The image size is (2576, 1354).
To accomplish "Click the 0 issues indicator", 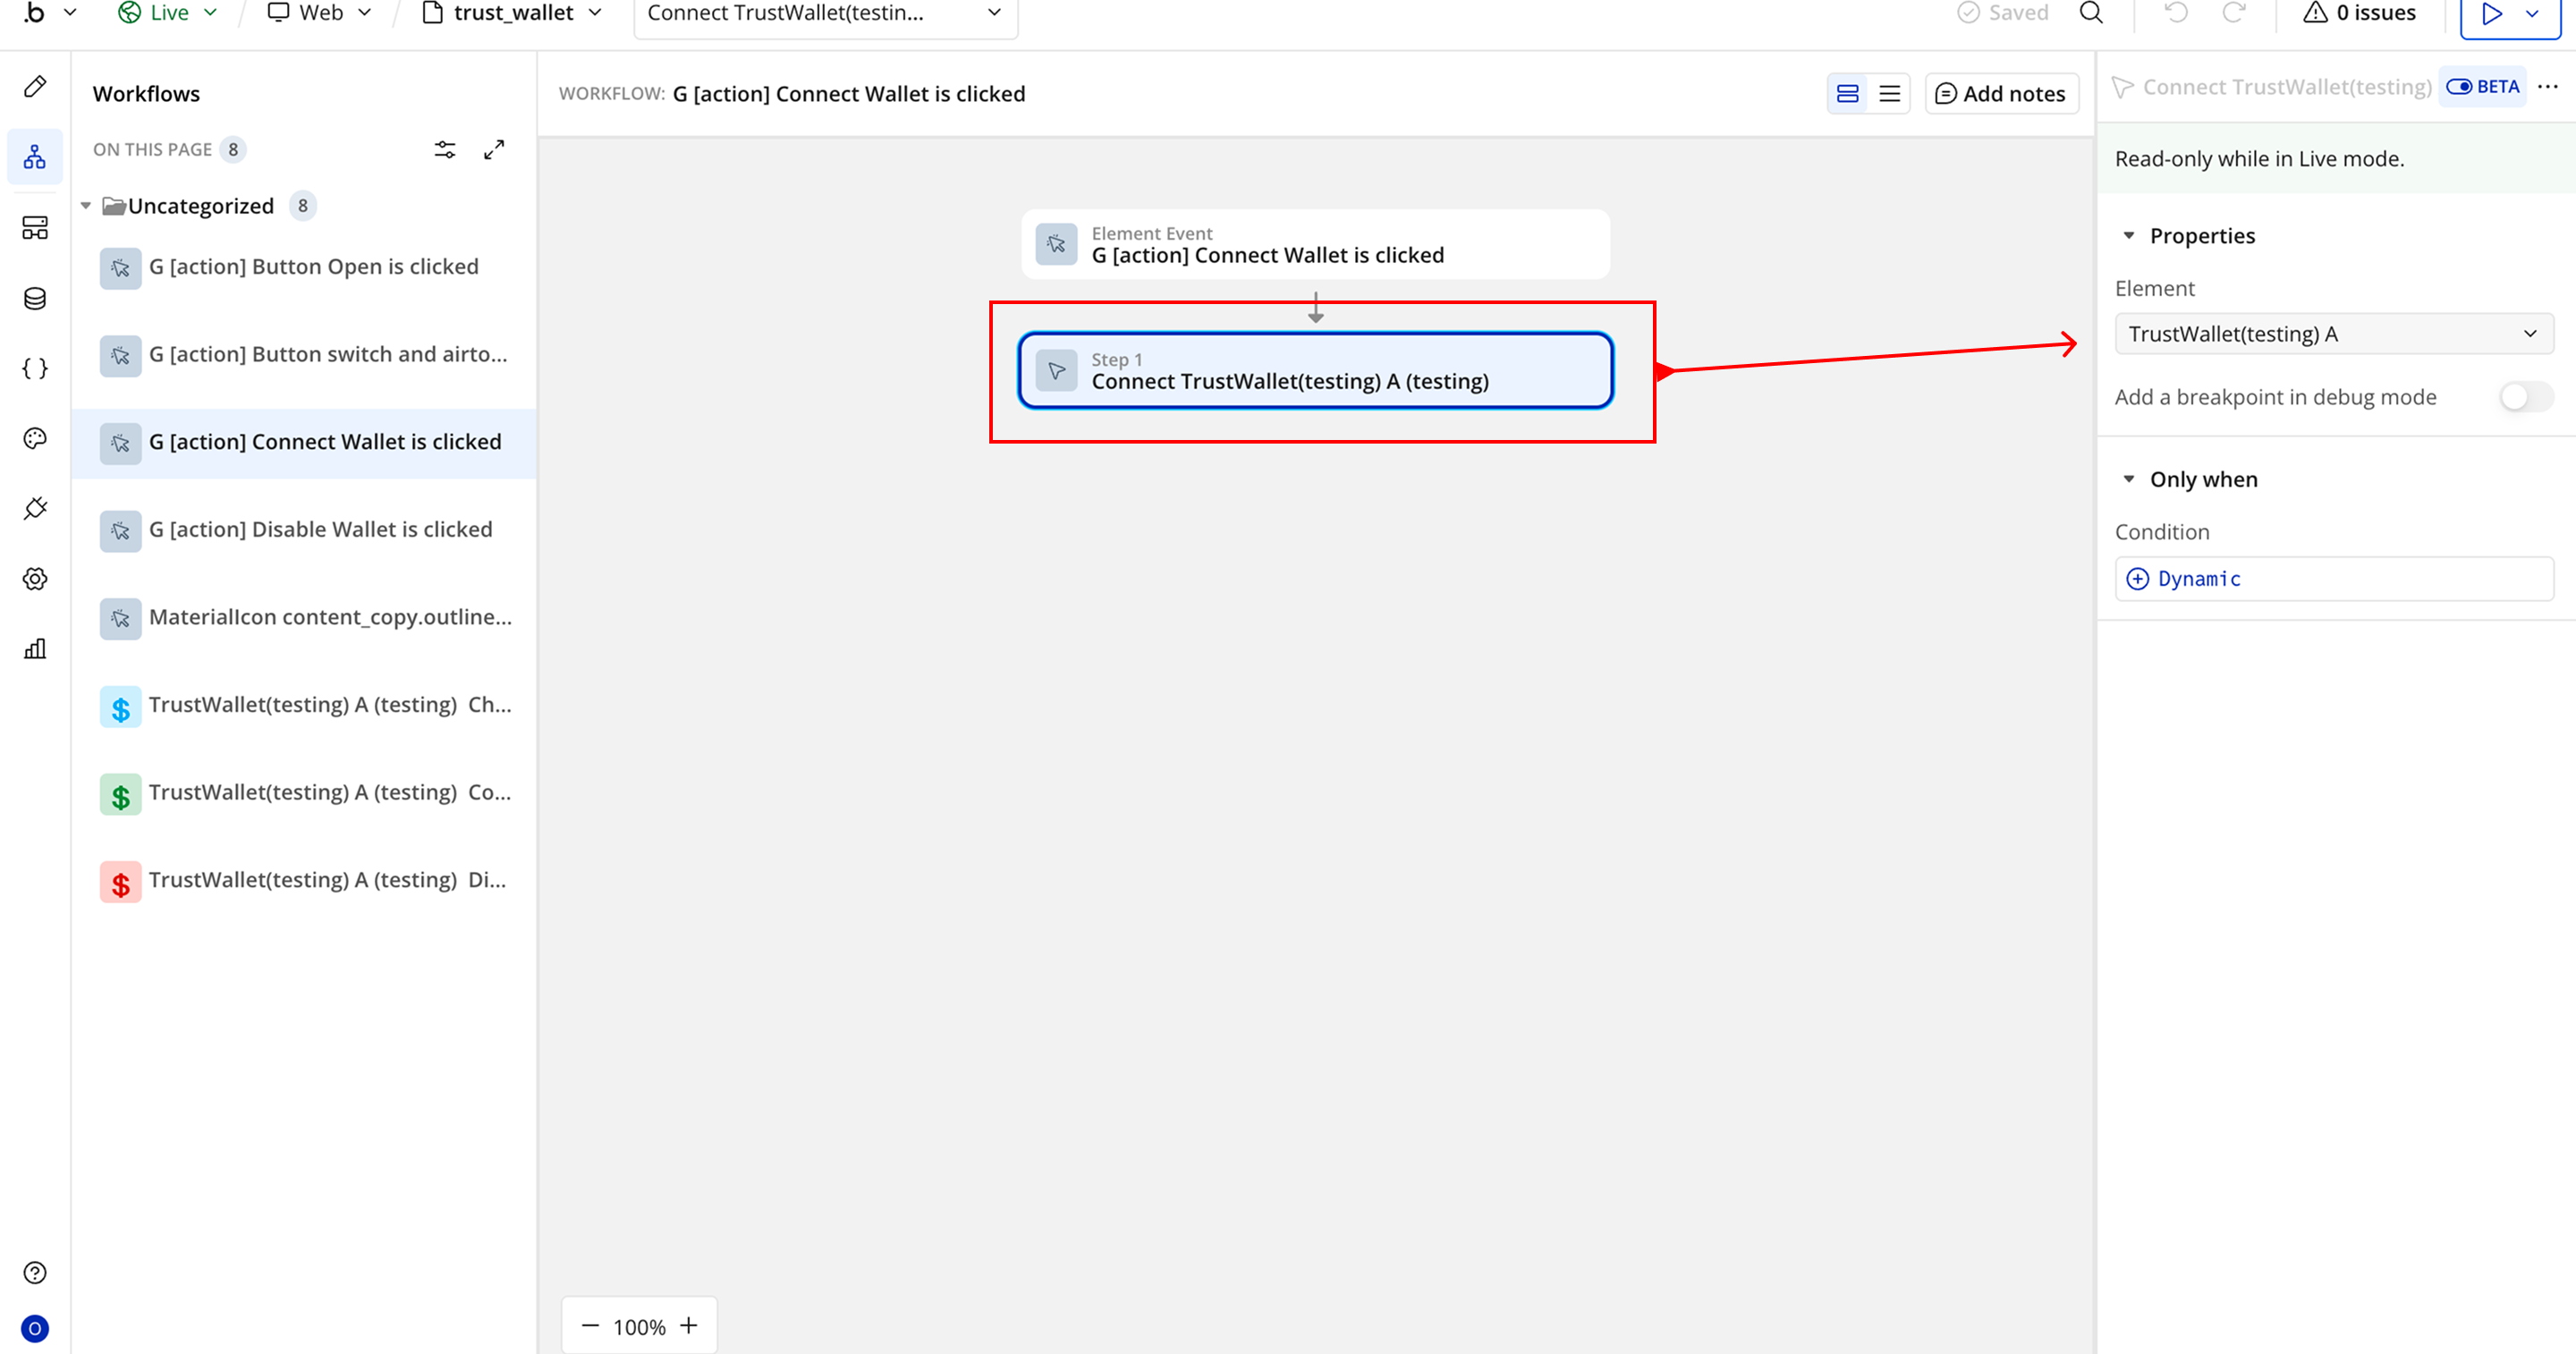I will (x=2360, y=13).
